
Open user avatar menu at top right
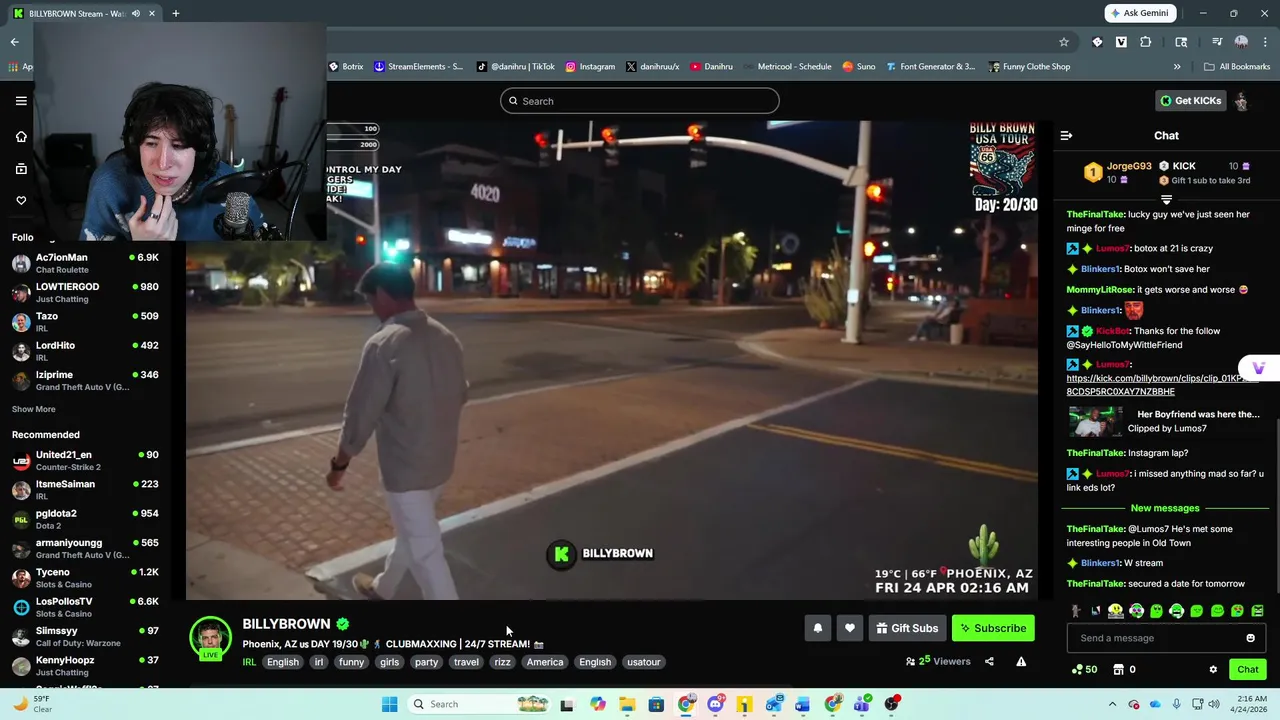[1241, 101]
